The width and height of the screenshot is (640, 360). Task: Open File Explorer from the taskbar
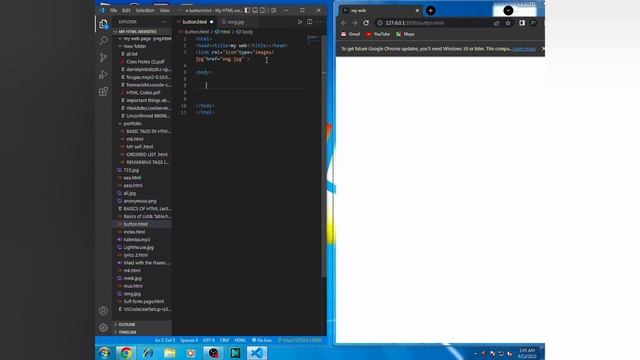point(169,353)
